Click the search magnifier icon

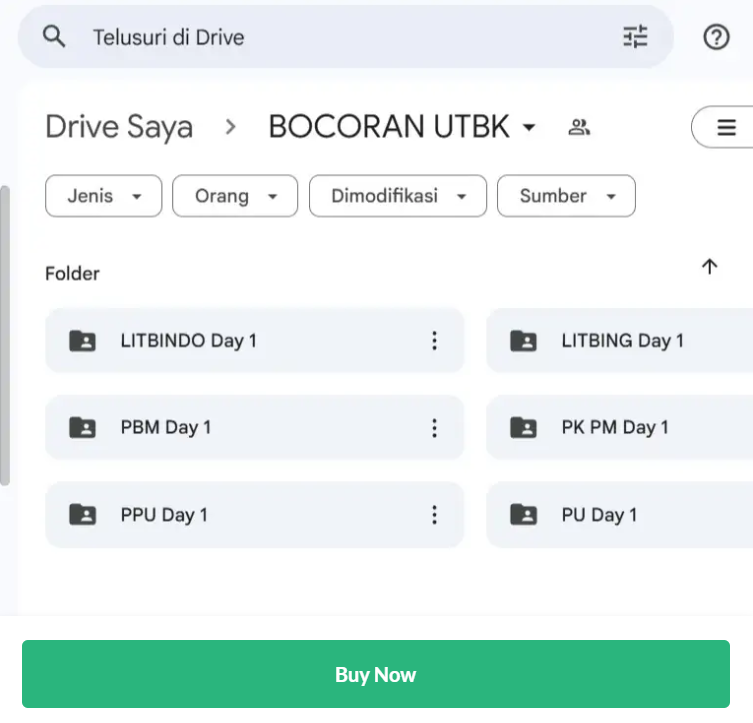coord(54,37)
